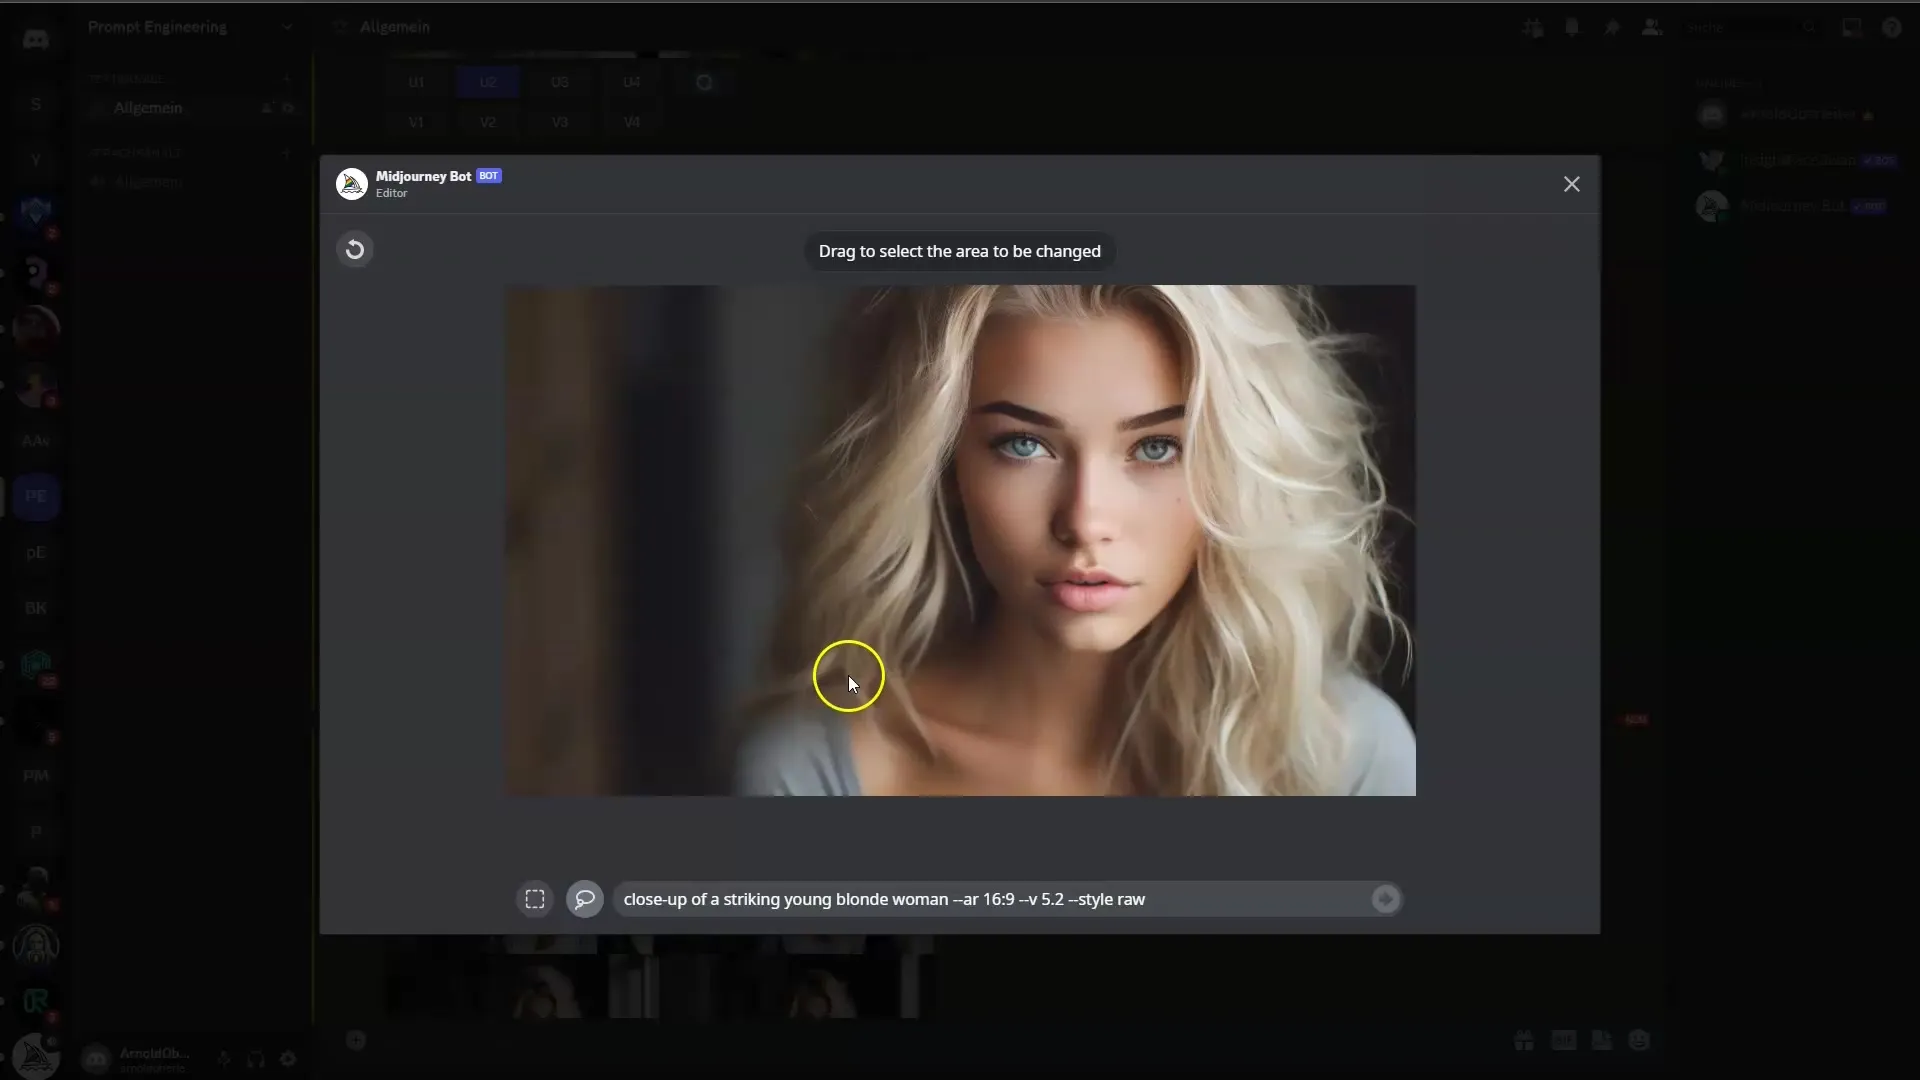Click the U1 upscale button

(416, 82)
